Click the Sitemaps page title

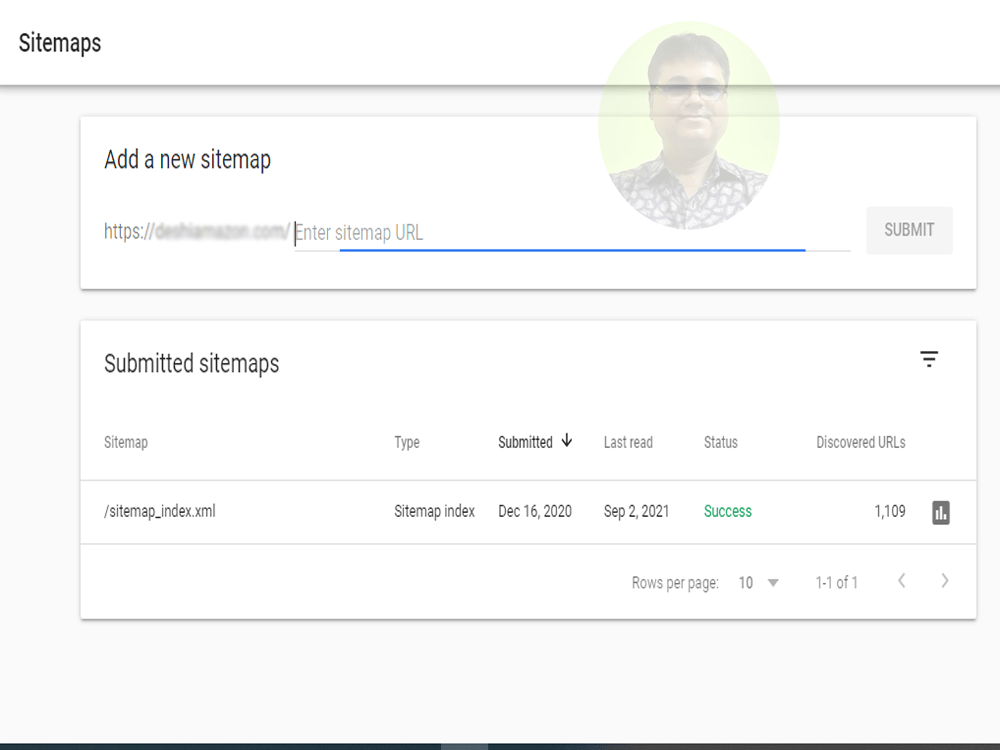tap(60, 43)
